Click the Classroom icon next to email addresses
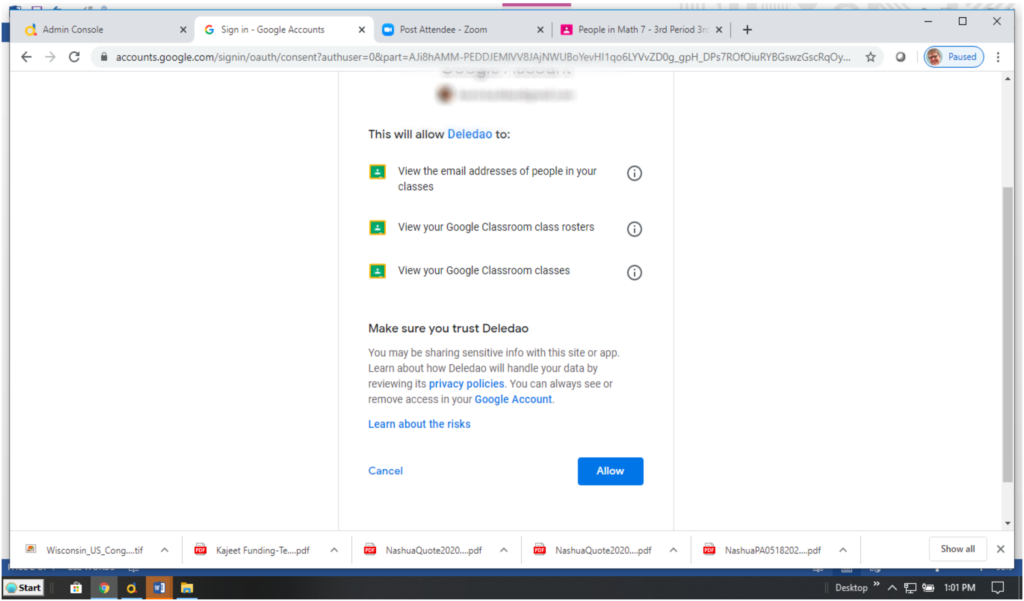Screen dimensions: 1024x601 (377, 172)
